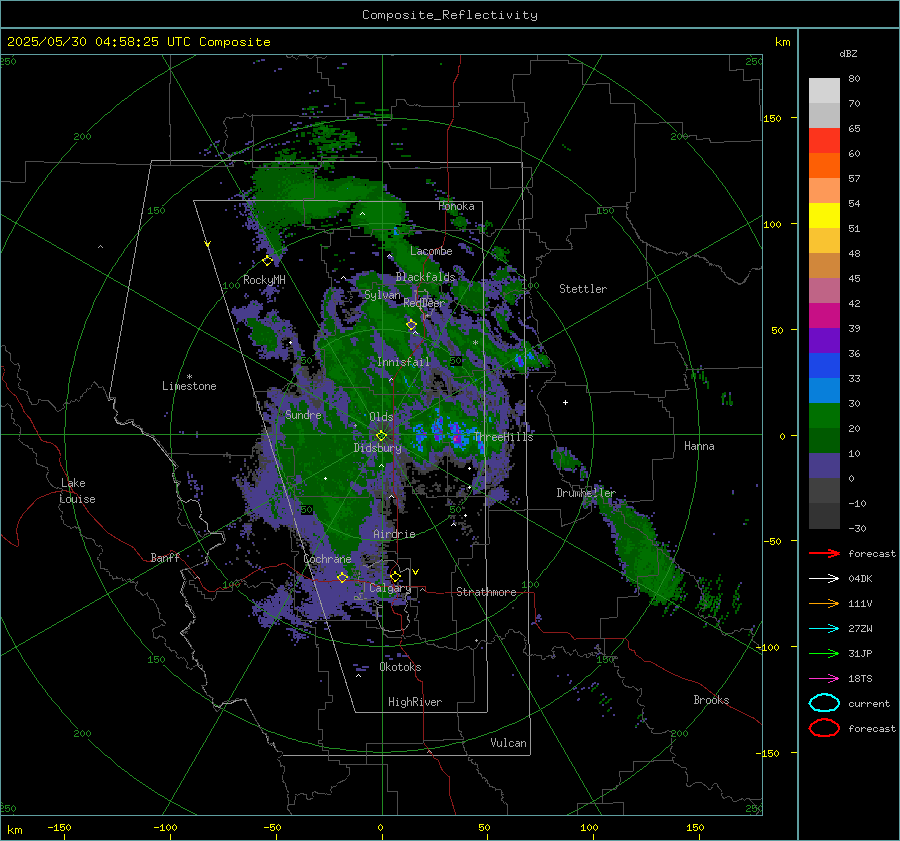
Task: Click the green 31JP arrow icon
Action: 824,653
